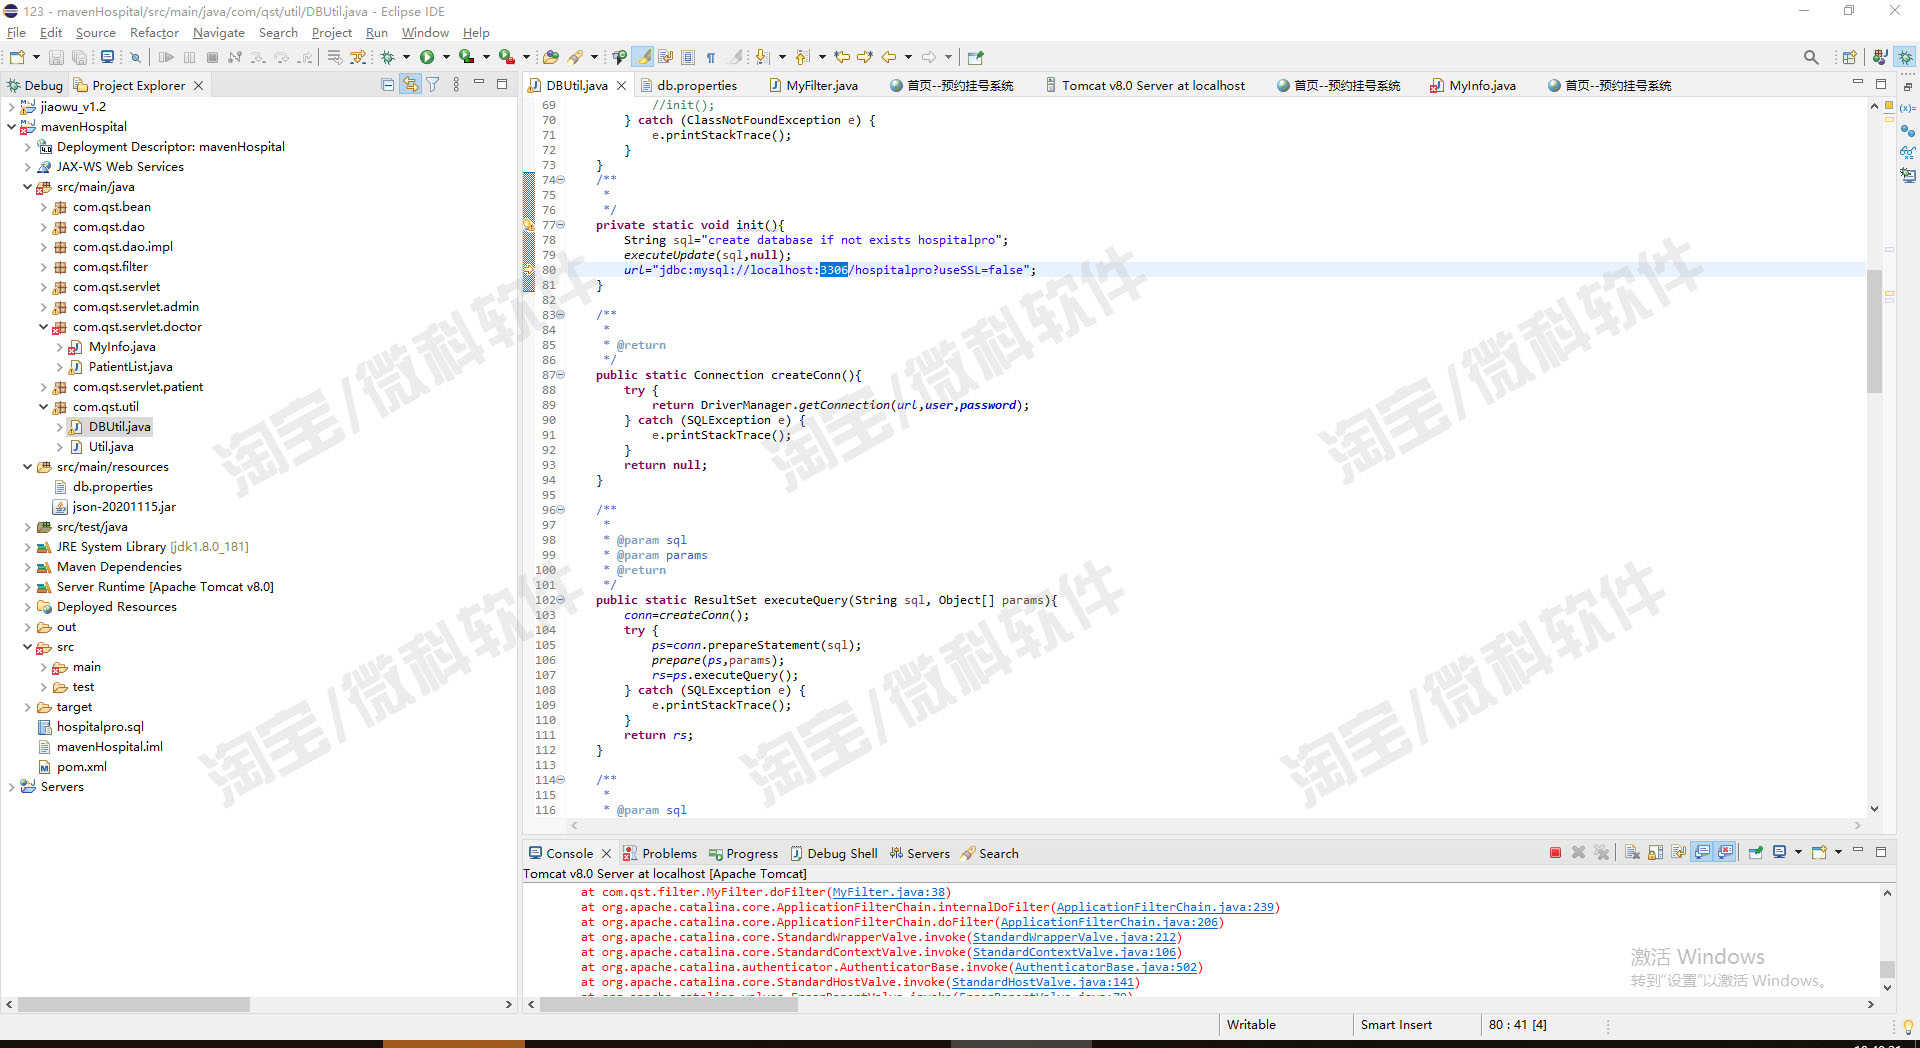This screenshot has width=1920, height=1048.
Task: Click the Back navigation arrow in toolbar
Action: pos(888,57)
